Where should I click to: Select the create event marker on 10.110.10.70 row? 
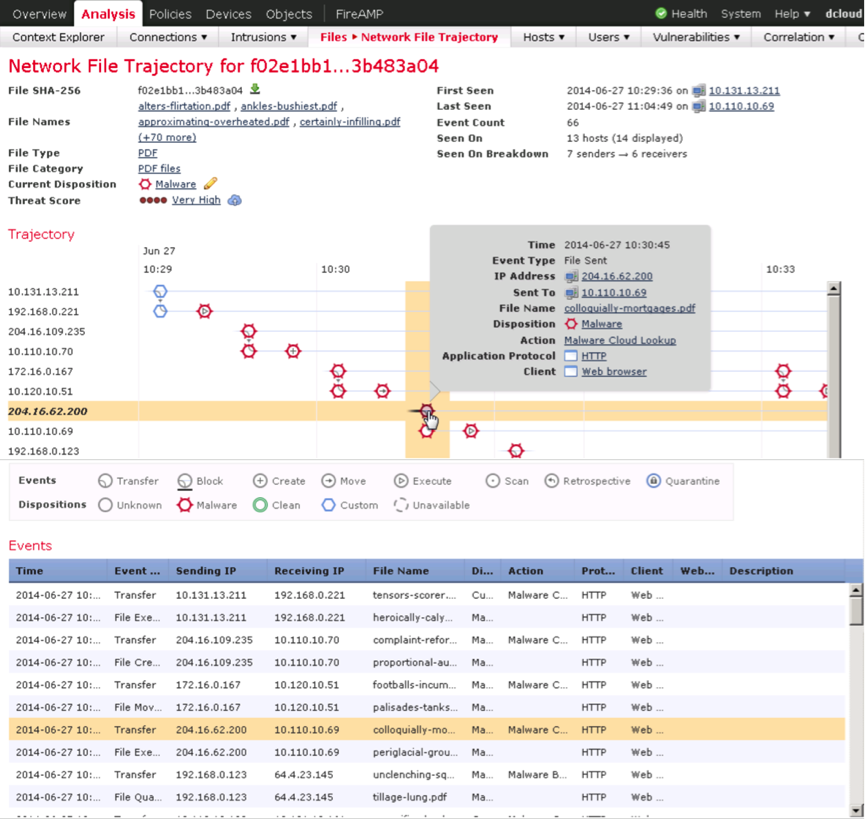click(293, 351)
